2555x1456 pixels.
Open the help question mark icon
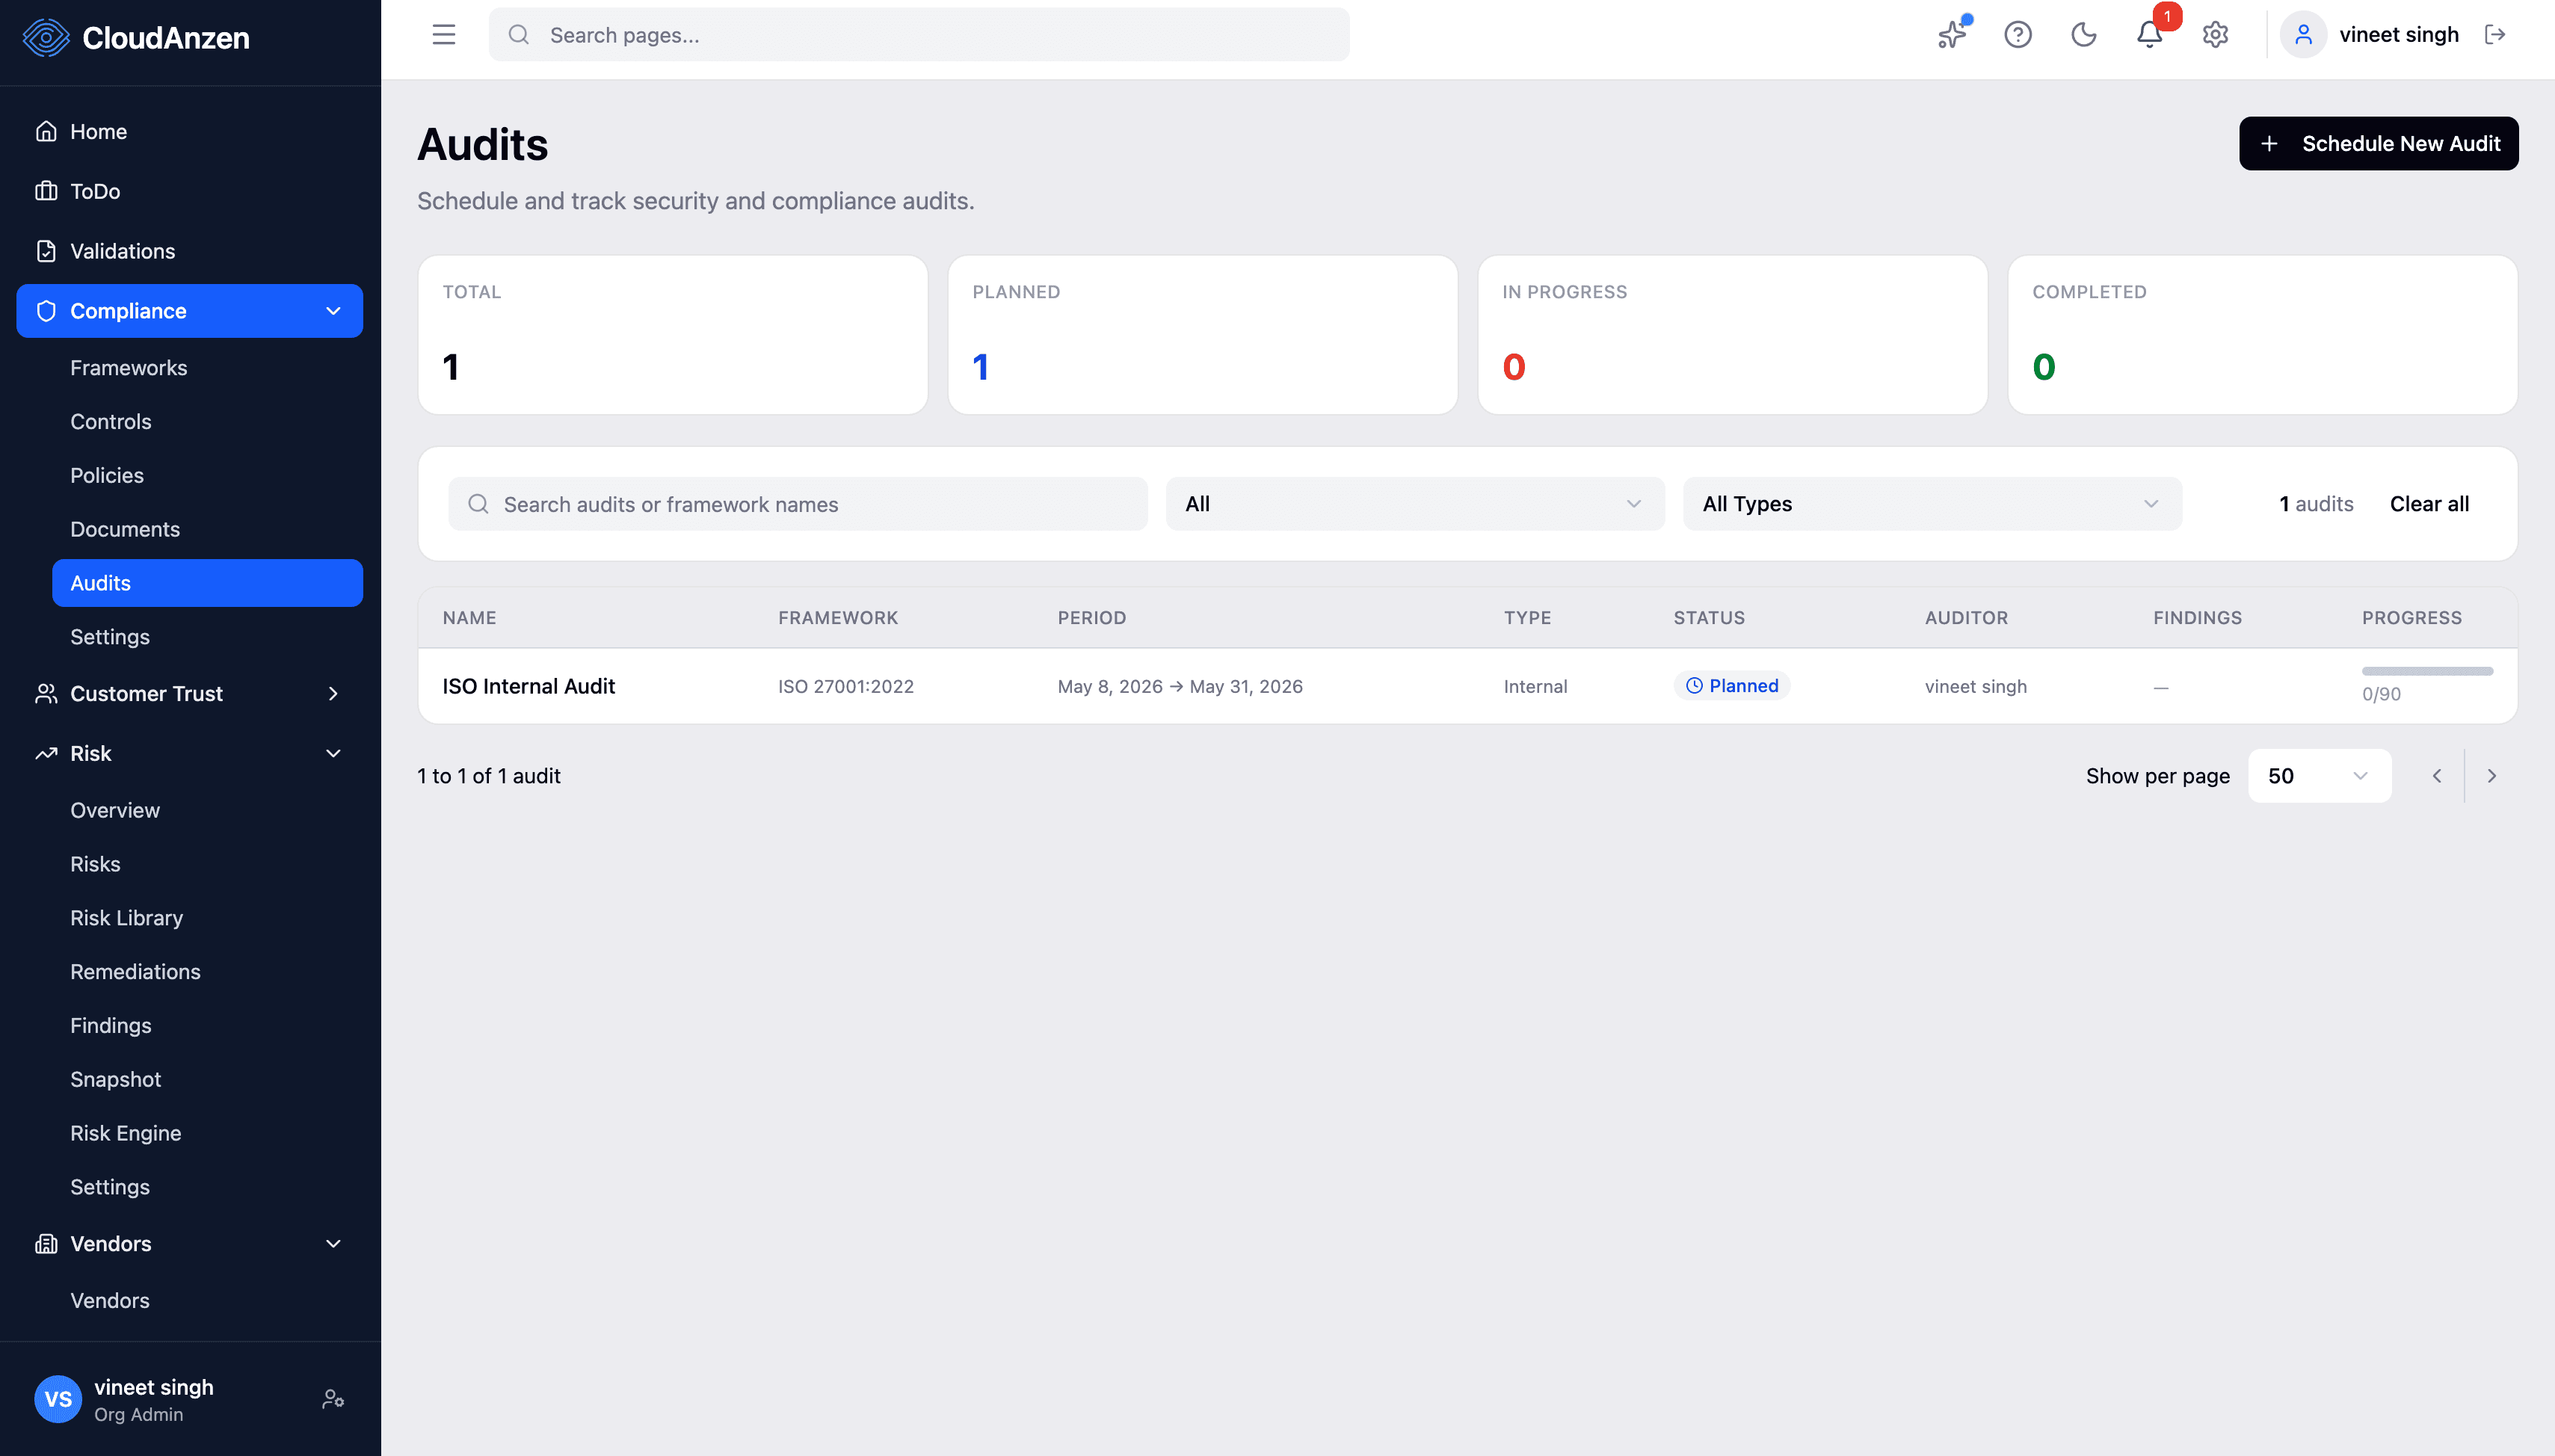2017,35
